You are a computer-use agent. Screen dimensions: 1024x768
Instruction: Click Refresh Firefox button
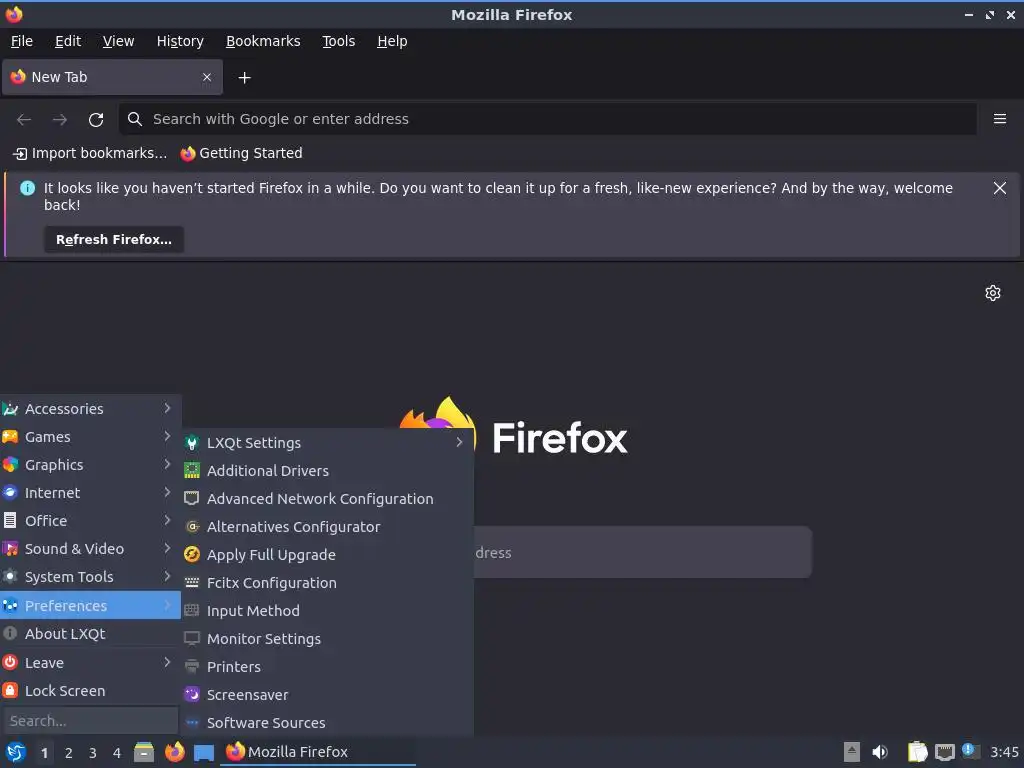click(x=114, y=240)
